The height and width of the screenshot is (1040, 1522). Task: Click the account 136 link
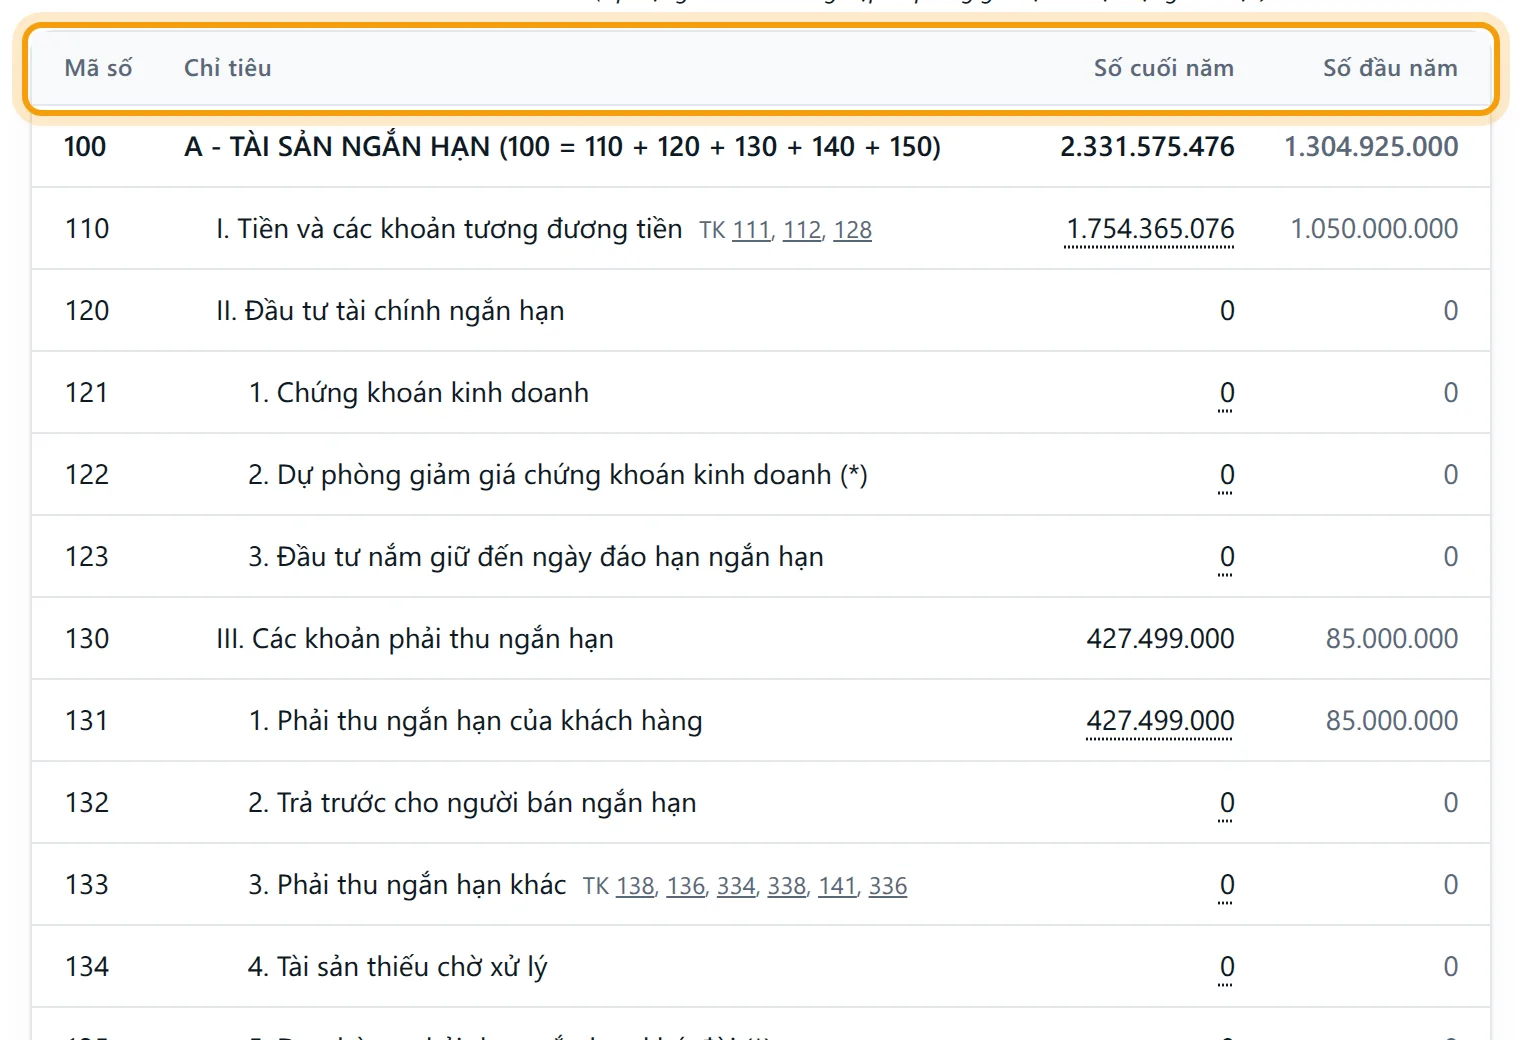click(686, 886)
